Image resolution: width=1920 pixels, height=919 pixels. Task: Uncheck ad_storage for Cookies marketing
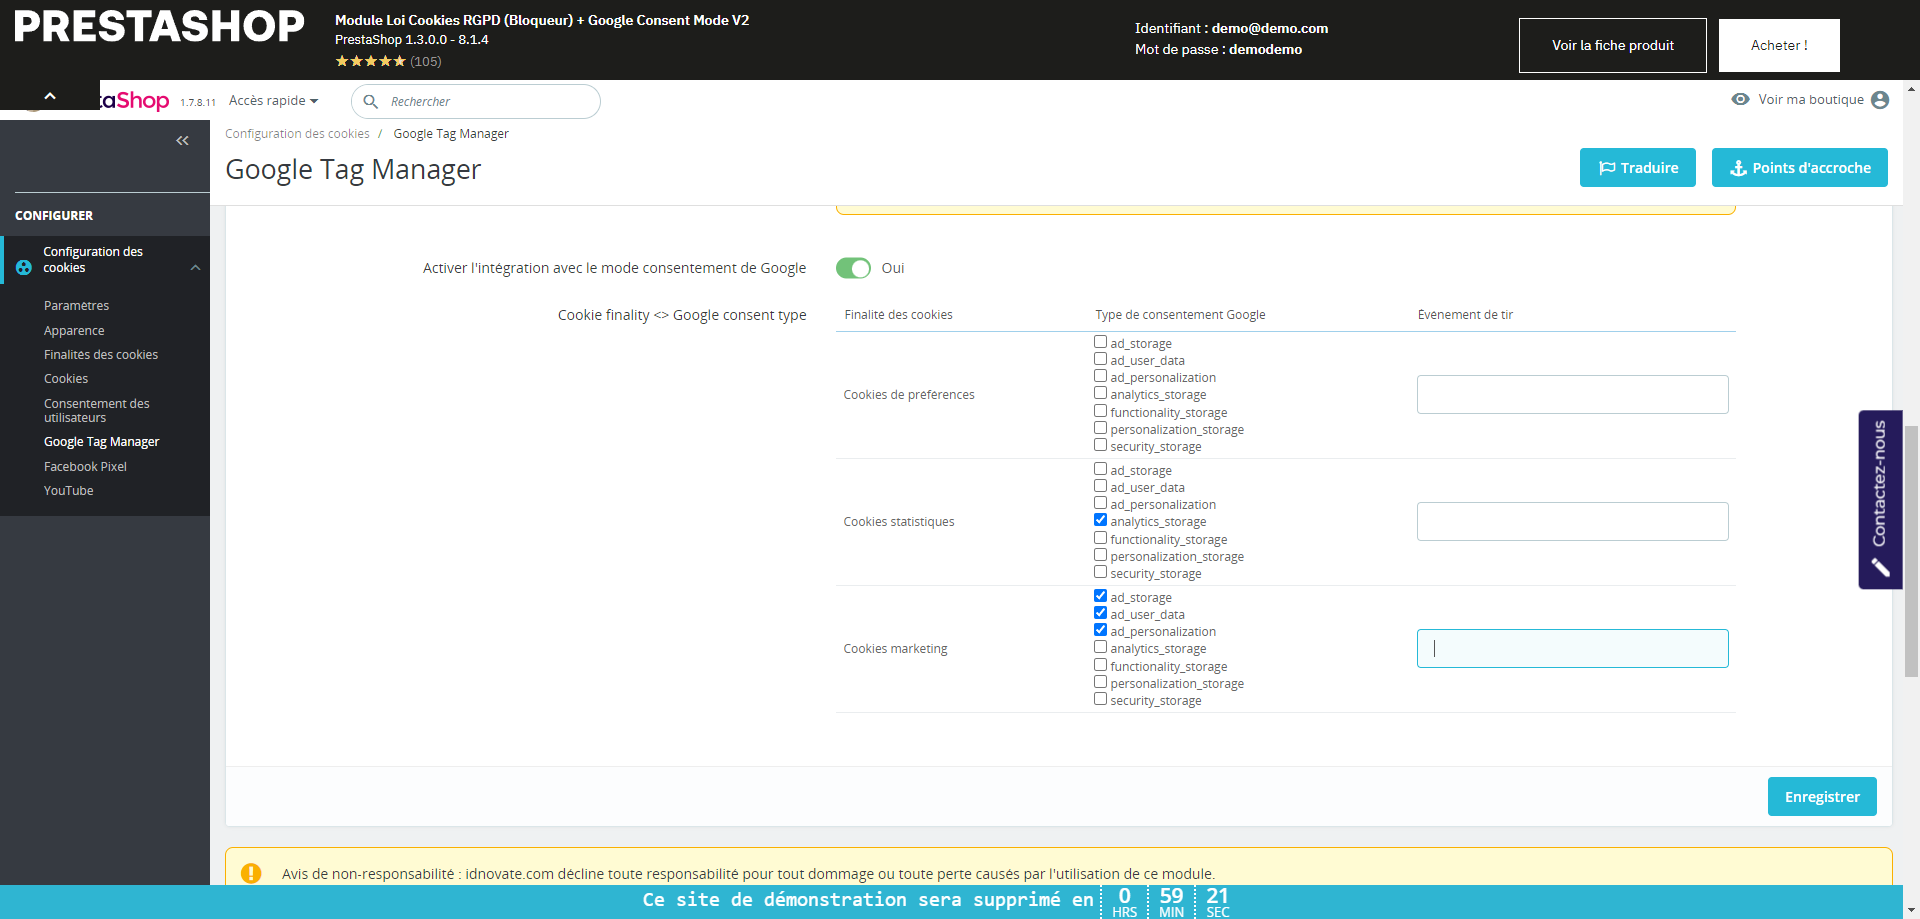pyautogui.click(x=1100, y=596)
